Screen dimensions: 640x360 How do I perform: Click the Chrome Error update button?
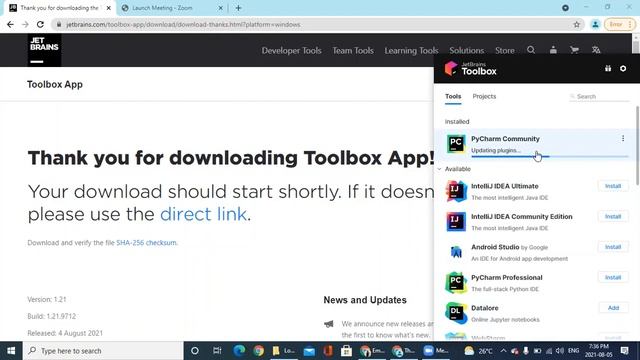pos(620,24)
